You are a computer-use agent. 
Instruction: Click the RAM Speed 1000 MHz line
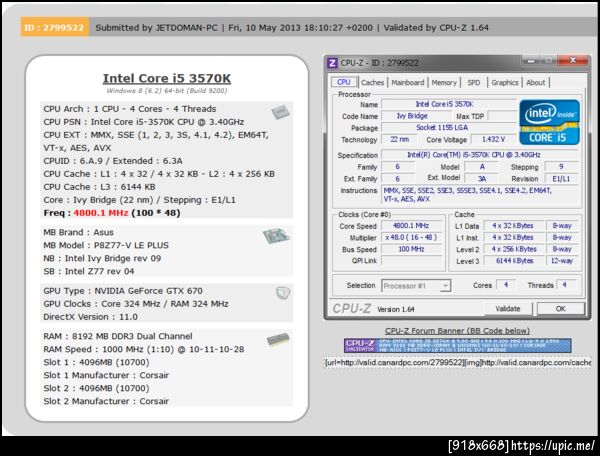click(143, 349)
